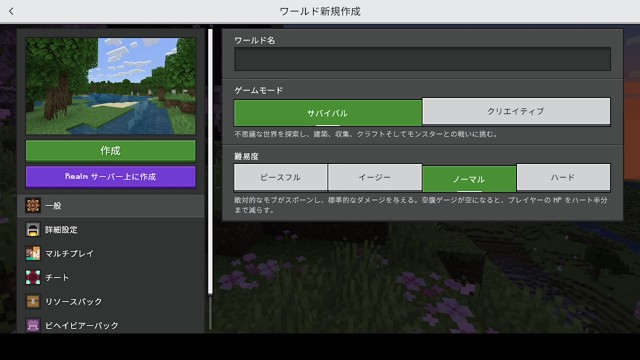The image size is (640, 360).
Task: Open the マルチプレイ settings tab
Action: (x=69, y=253)
